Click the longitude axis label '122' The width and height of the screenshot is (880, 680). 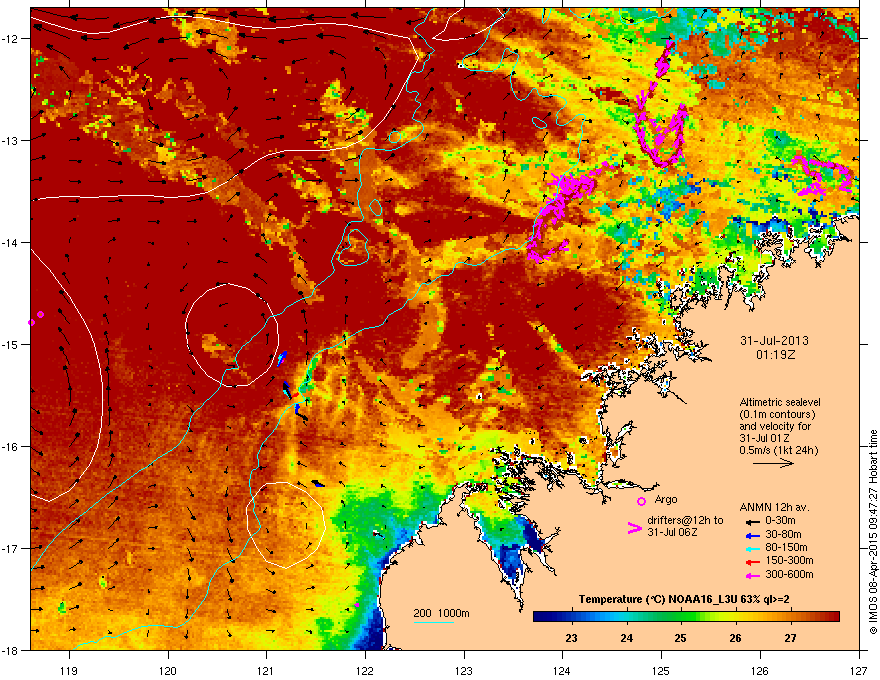(365, 670)
